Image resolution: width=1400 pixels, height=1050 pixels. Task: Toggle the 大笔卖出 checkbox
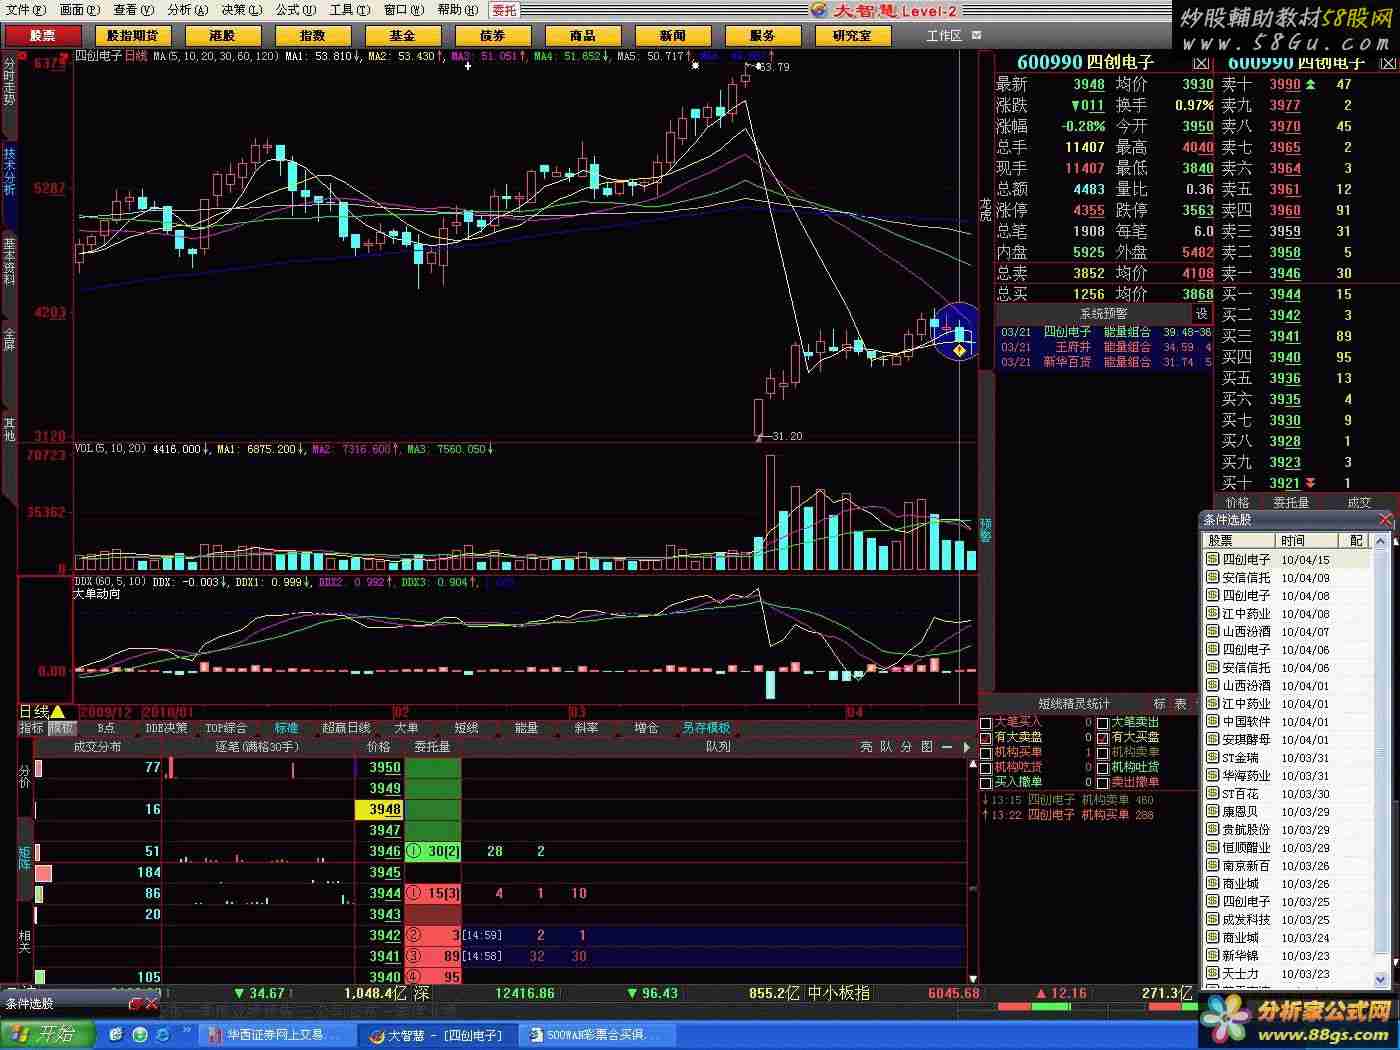pos(1103,722)
